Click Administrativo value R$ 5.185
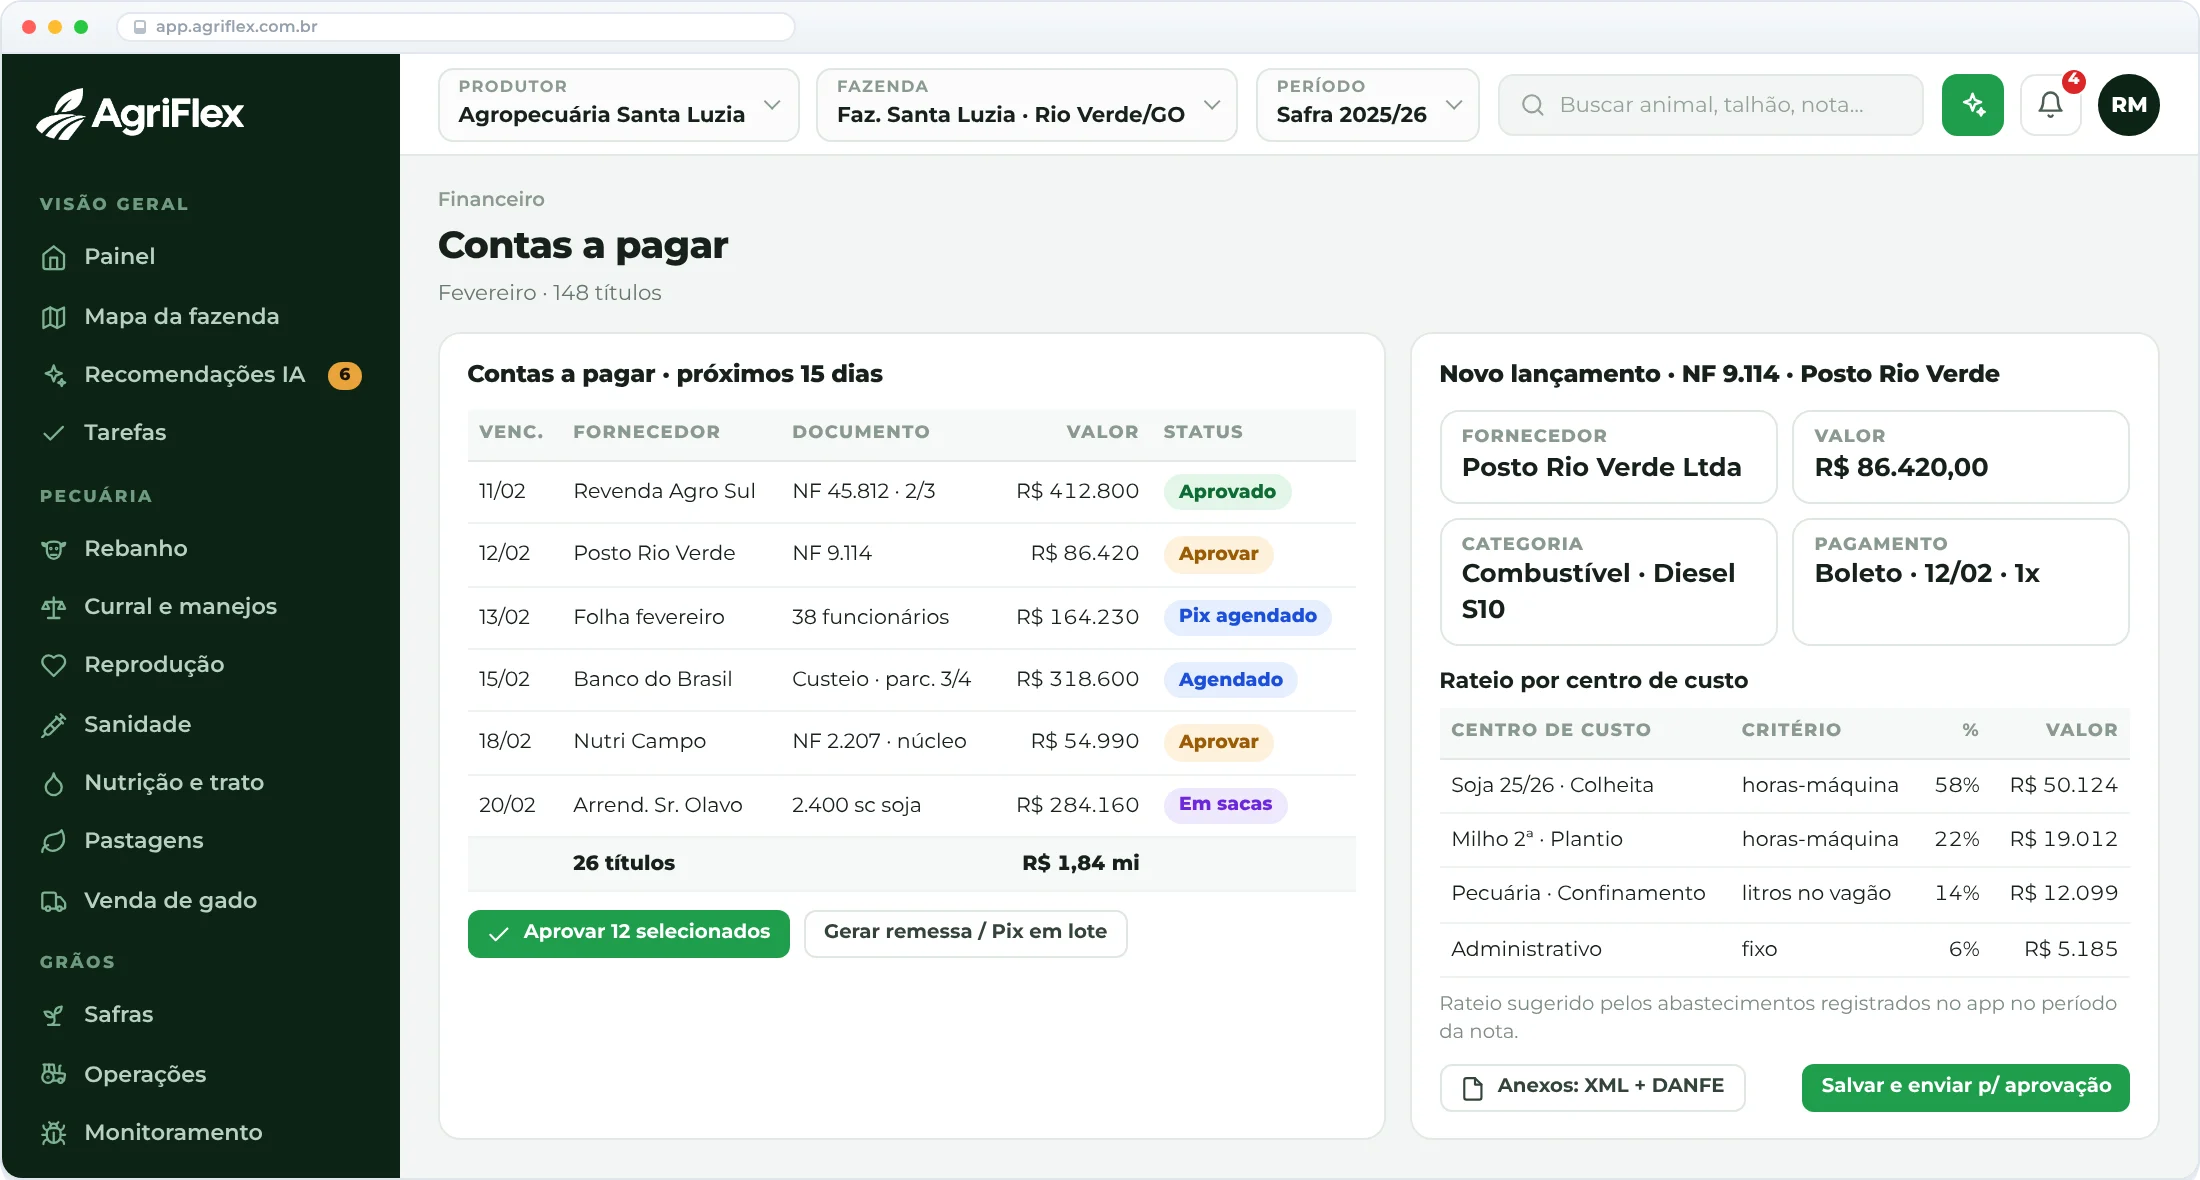 pyautogui.click(x=2071, y=949)
